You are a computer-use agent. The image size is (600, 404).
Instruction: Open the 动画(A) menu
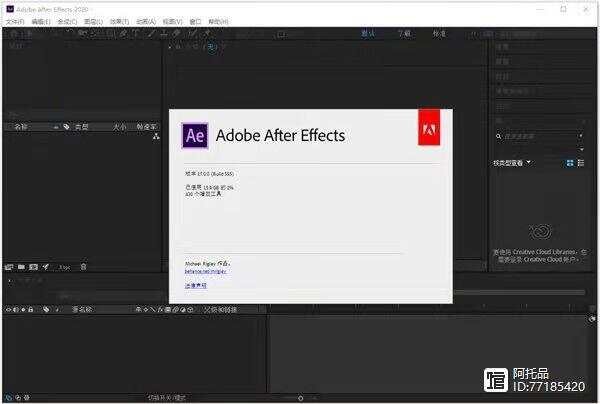[146, 22]
